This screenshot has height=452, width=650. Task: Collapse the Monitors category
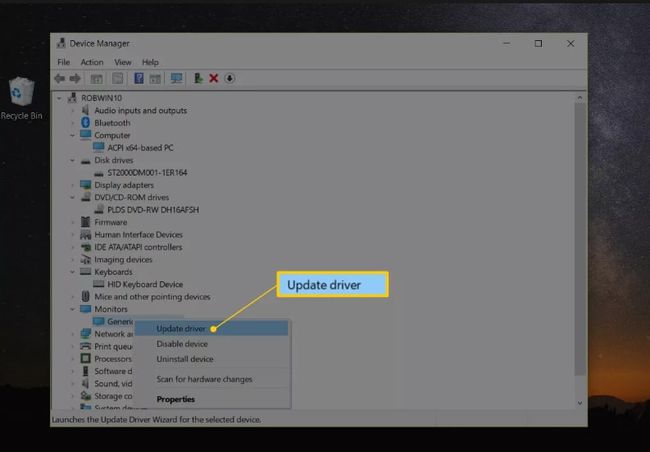(x=73, y=309)
